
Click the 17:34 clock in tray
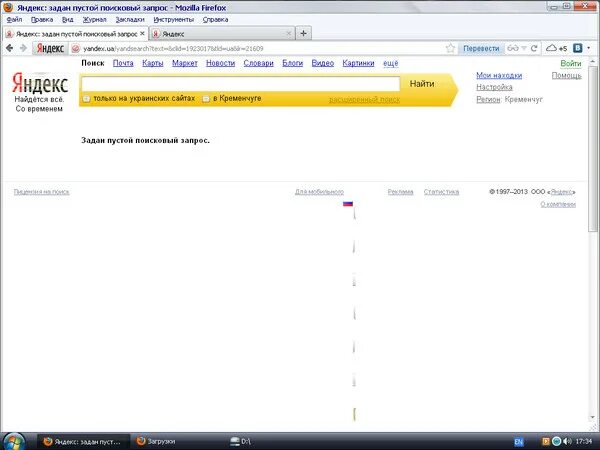pos(584,441)
